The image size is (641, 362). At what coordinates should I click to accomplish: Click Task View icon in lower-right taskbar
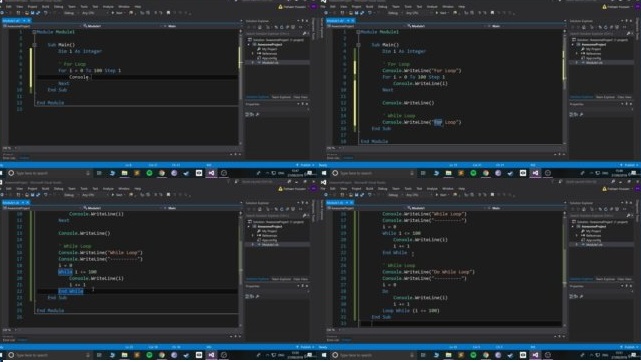click(423, 355)
